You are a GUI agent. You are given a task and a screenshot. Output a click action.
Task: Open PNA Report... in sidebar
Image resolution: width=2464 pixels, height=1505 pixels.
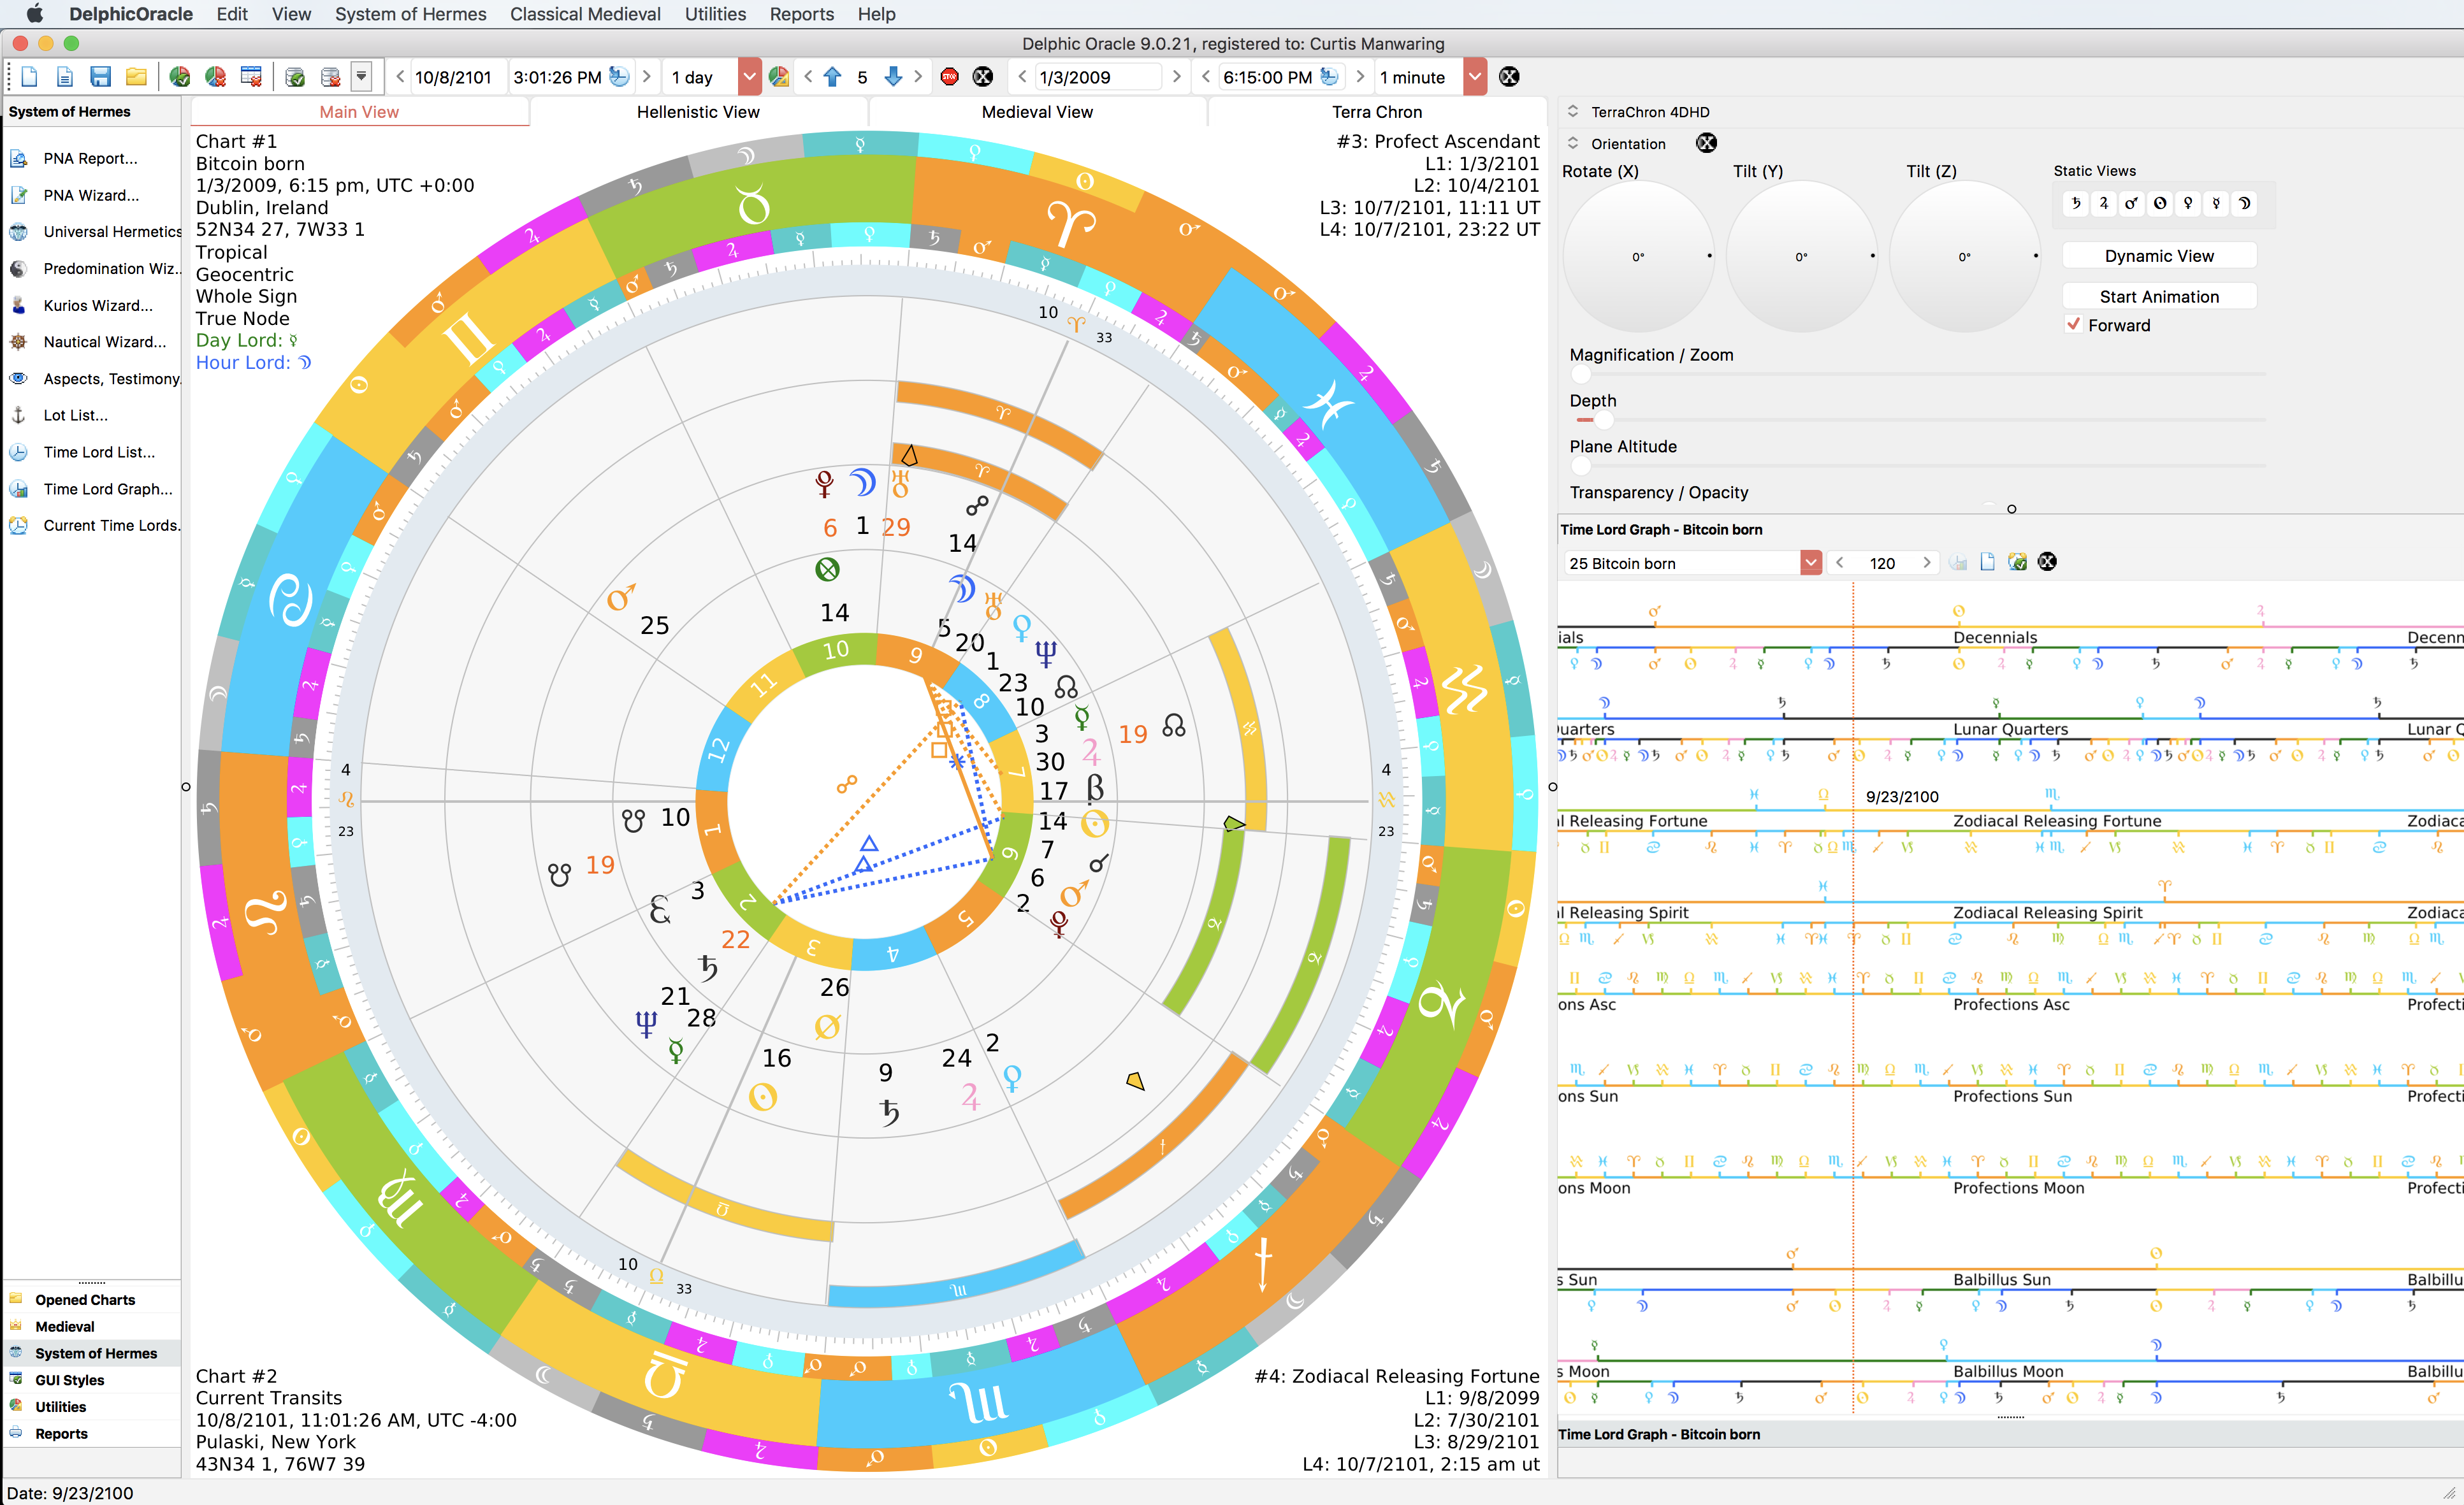tap(90, 158)
